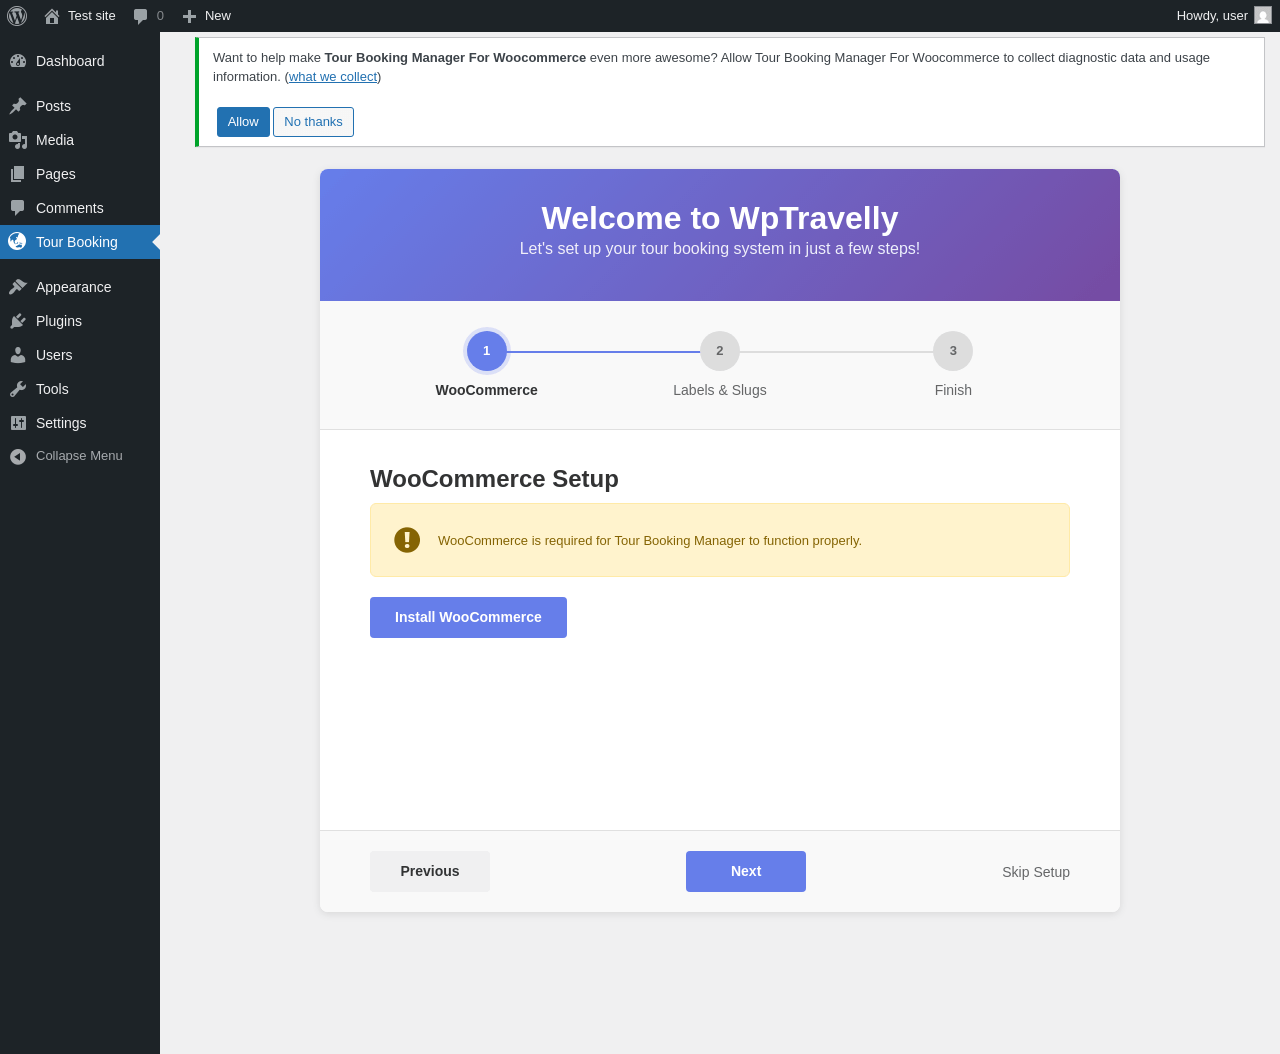Viewport: 1280px width, 1054px height.
Task: Click the Appearance paintbrush icon
Action: coord(18,287)
